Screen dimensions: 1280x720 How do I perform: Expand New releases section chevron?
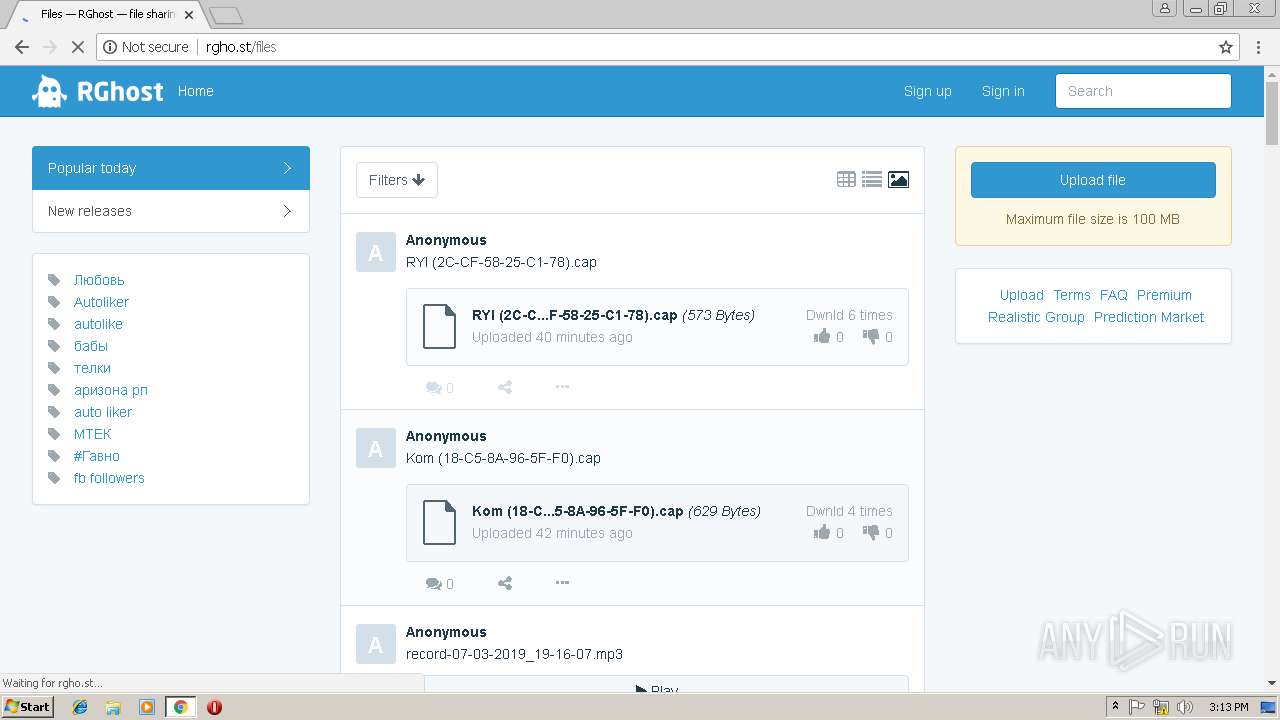(287, 211)
